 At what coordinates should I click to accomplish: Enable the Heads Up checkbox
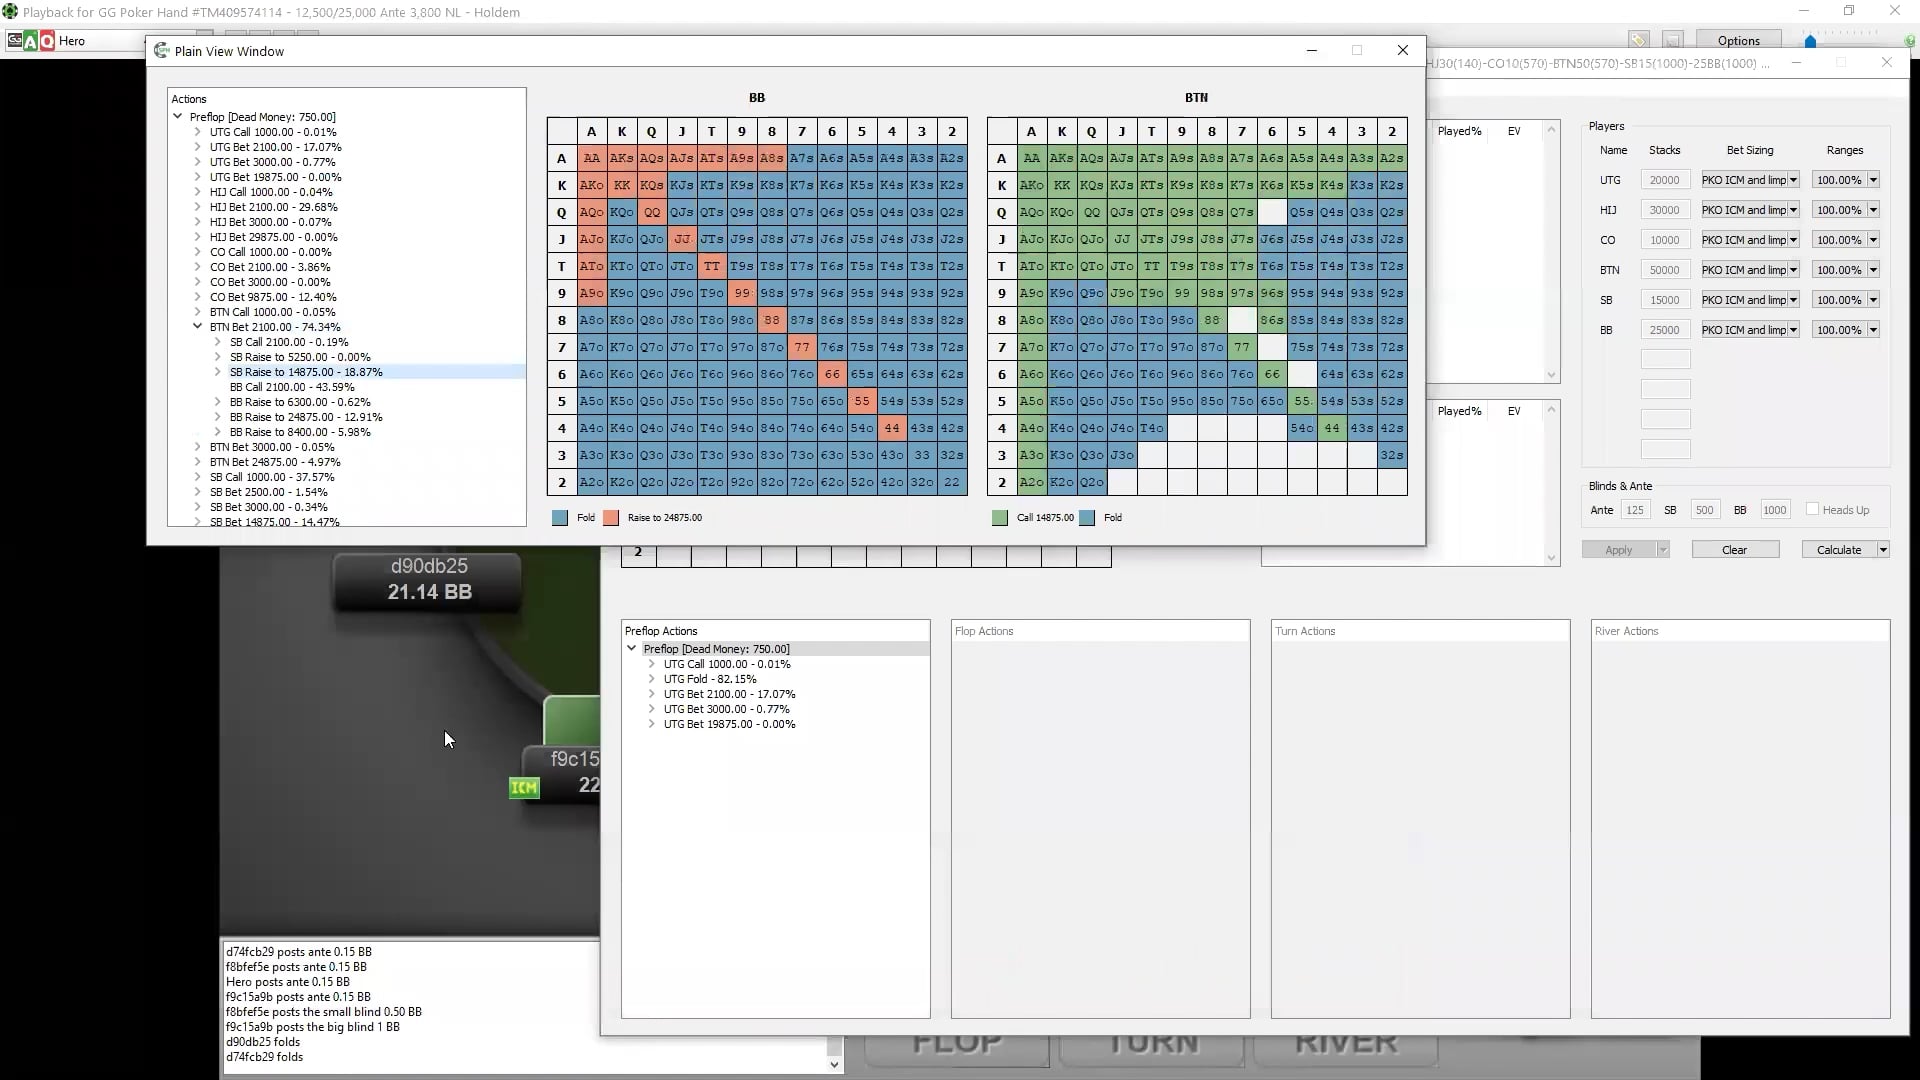point(1812,509)
